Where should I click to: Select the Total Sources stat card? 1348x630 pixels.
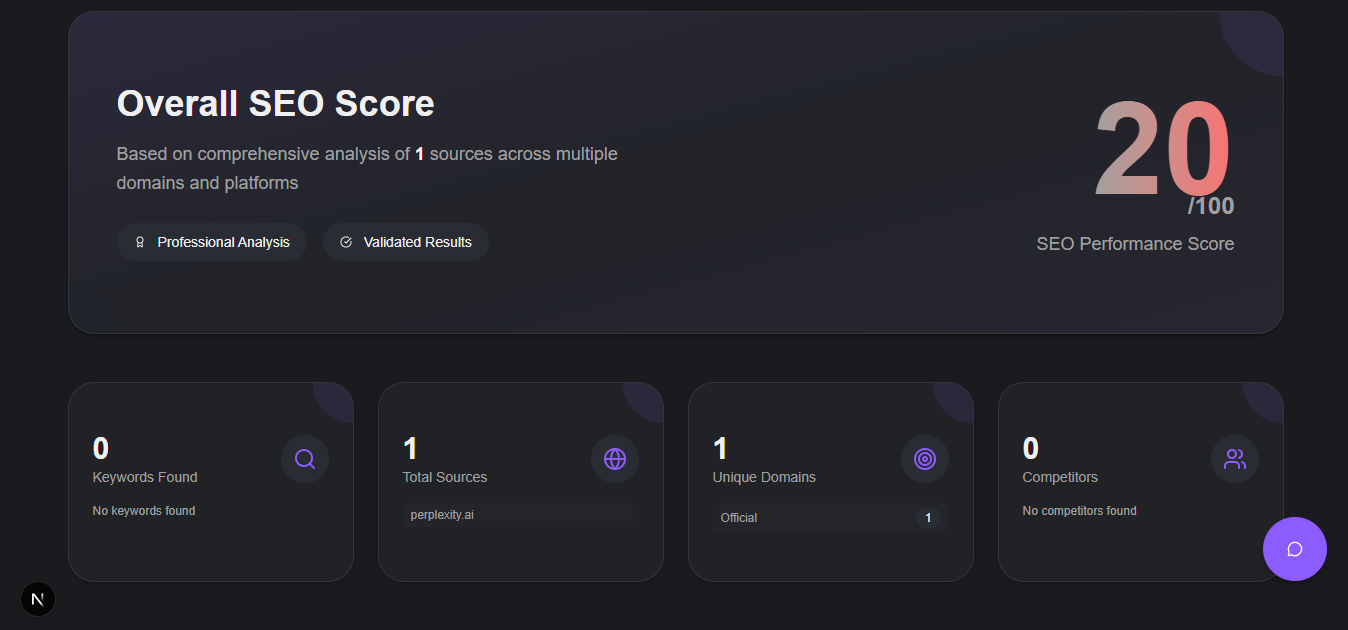point(520,481)
